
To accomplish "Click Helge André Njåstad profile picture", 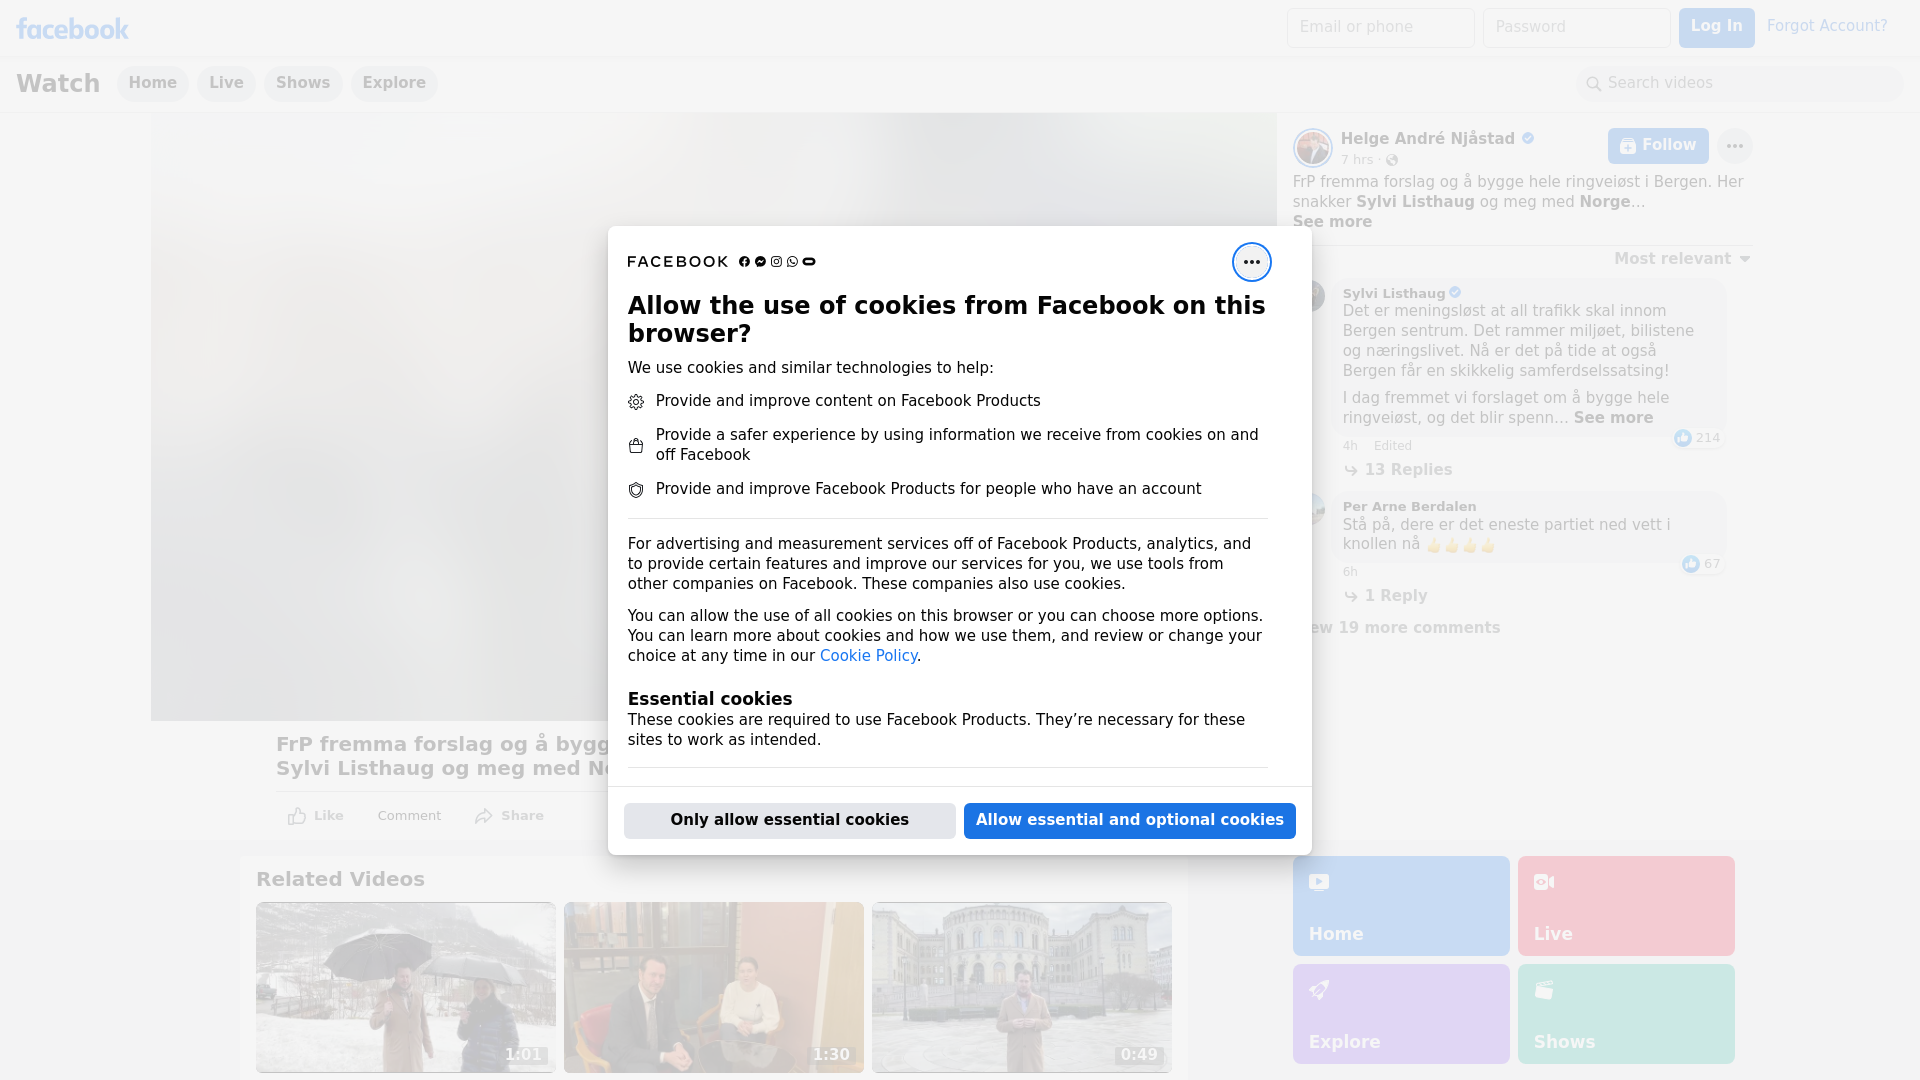I will pyautogui.click(x=1312, y=148).
